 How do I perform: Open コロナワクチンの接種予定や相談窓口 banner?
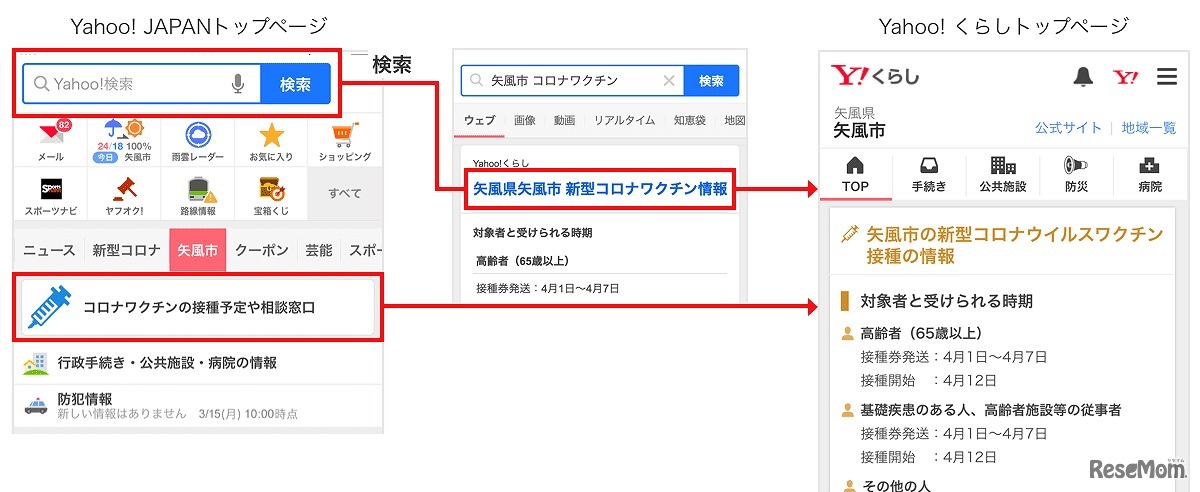(198, 307)
